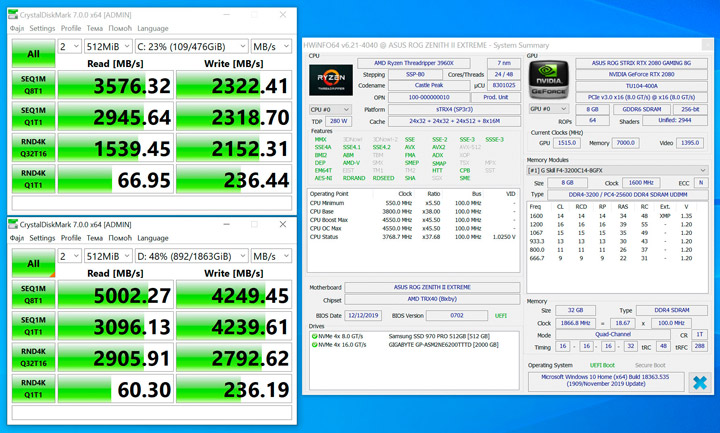The width and height of the screenshot is (720, 433).
Task: Start all tests with the All button for drive C:
Action: 34,54
